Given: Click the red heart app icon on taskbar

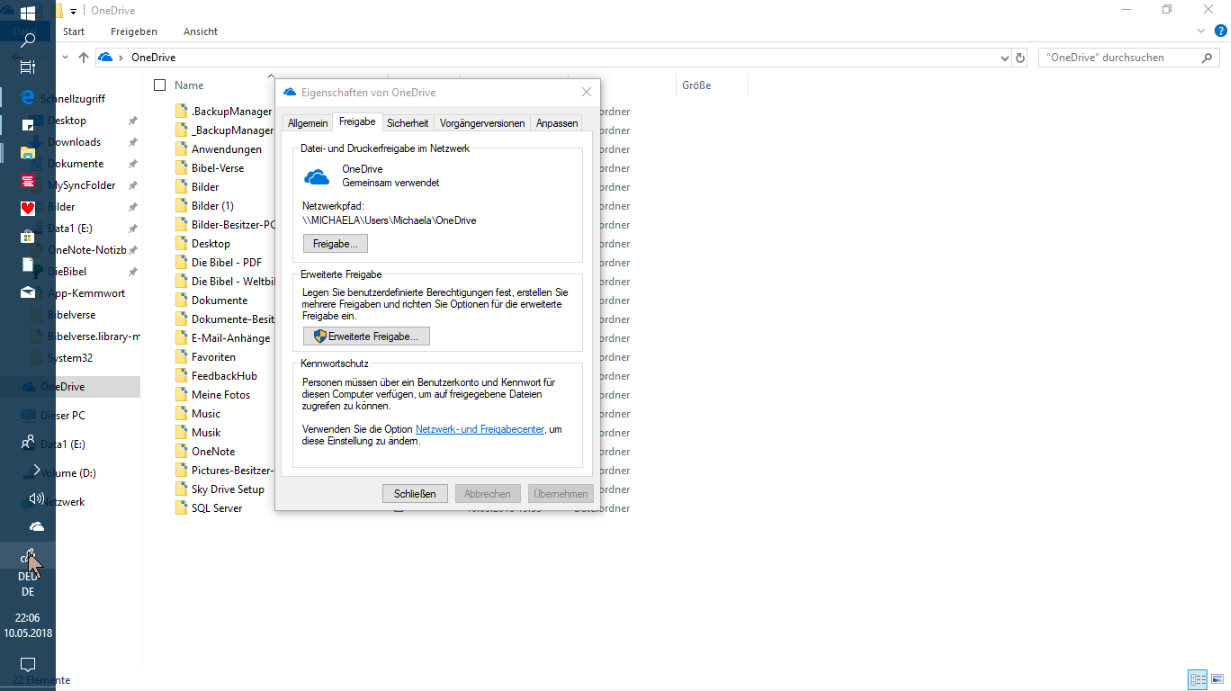Looking at the screenshot, I should click(x=28, y=209).
